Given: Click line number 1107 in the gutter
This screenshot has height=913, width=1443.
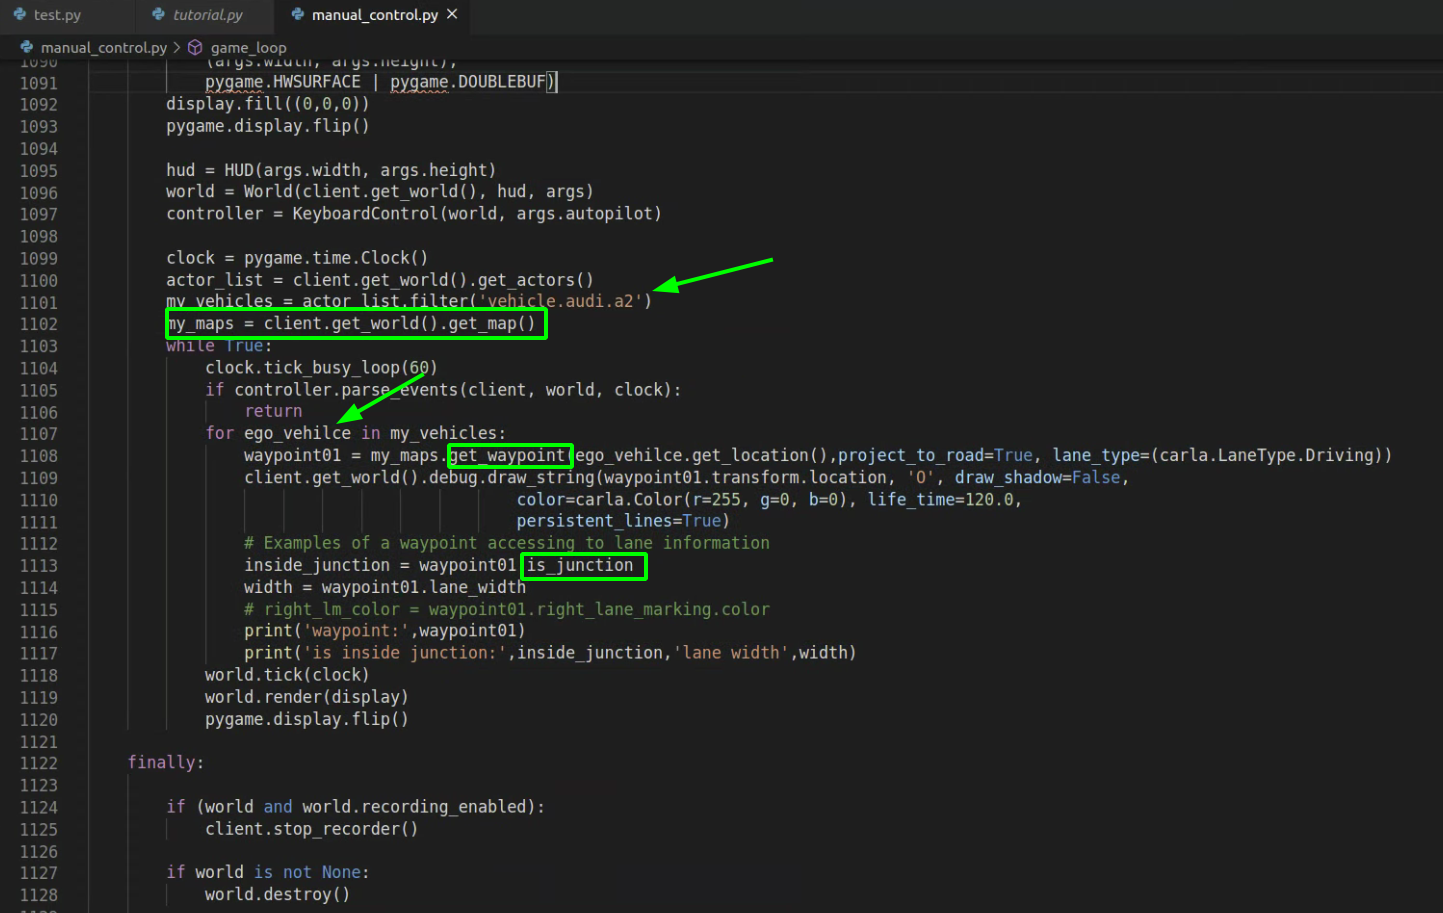Looking at the screenshot, I should tap(39, 434).
